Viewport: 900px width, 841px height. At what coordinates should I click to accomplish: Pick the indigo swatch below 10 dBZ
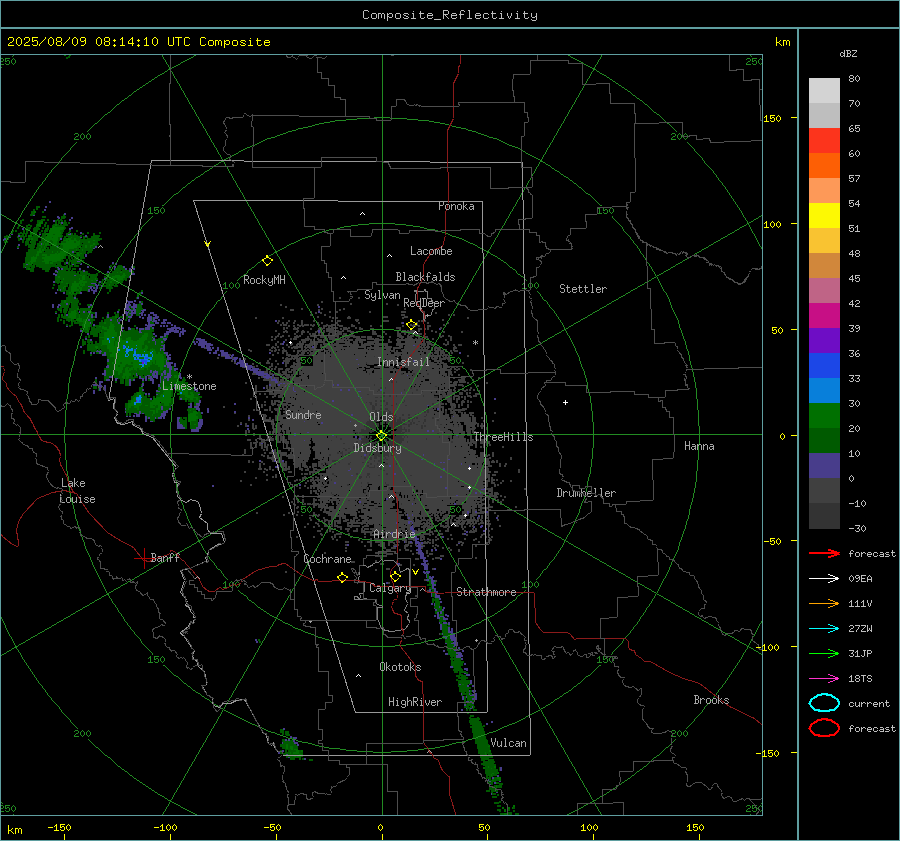[824, 466]
